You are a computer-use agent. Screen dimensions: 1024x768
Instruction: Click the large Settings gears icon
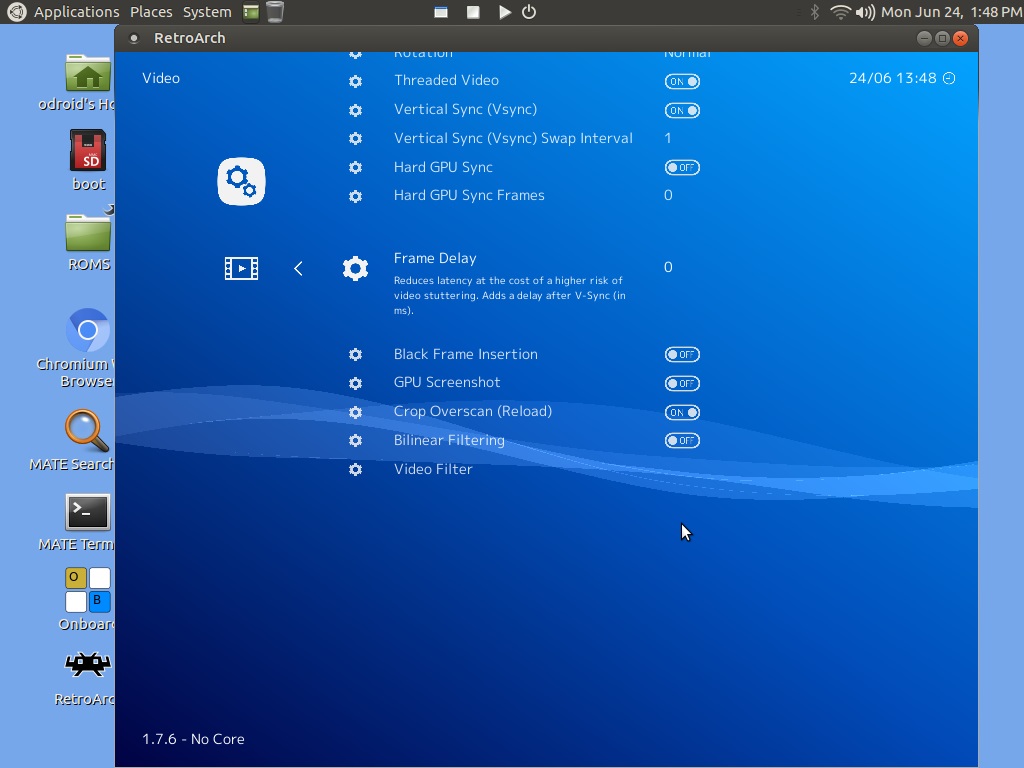pos(241,182)
